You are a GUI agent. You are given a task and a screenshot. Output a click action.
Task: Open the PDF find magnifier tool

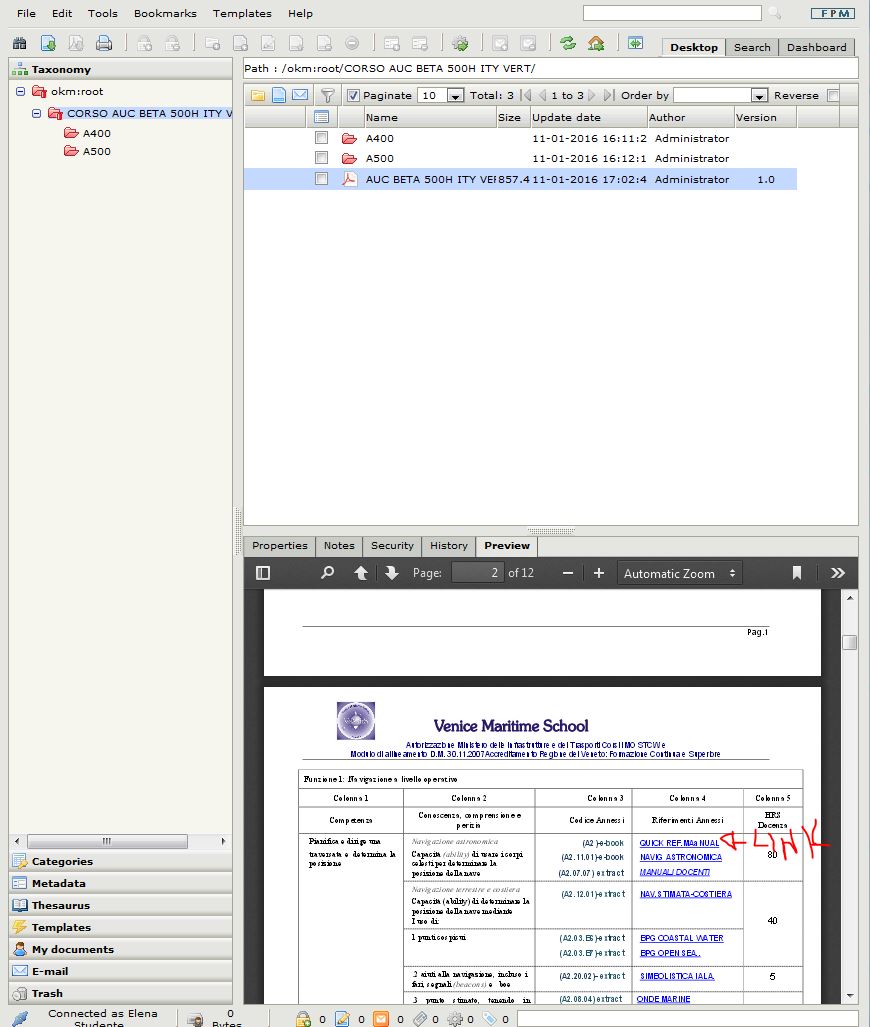(327, 573)
